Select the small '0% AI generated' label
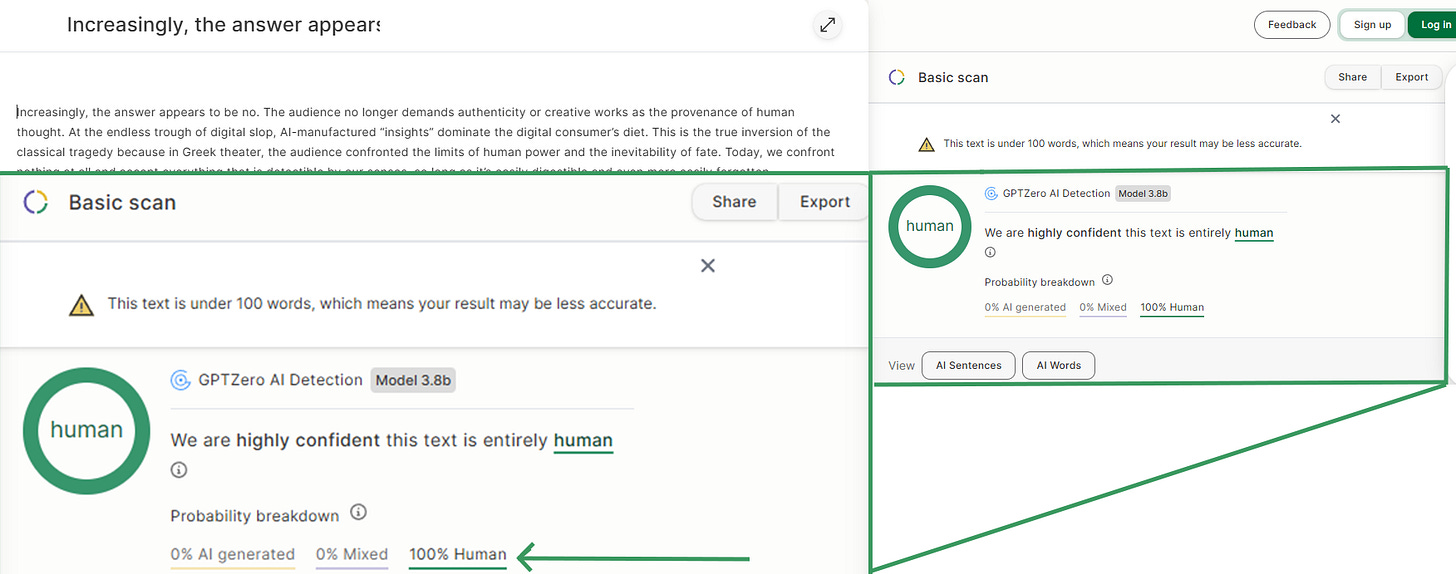 1025,308
